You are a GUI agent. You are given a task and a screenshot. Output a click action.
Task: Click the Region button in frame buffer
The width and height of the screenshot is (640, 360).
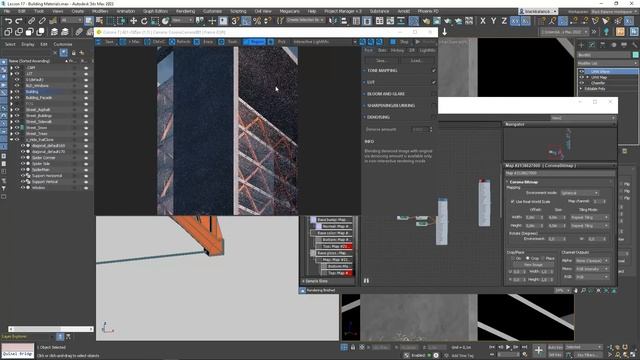(254, 42)
